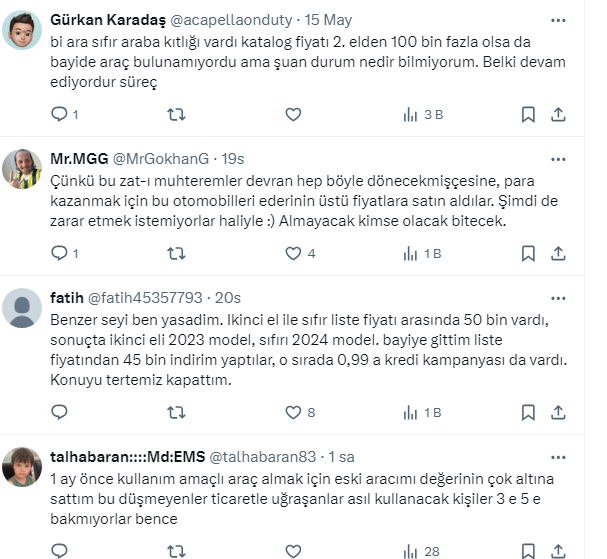Open fatih's default profile avatar
Image resolution: width=607 pixels, height=559 pixels.
click(22, 308)
